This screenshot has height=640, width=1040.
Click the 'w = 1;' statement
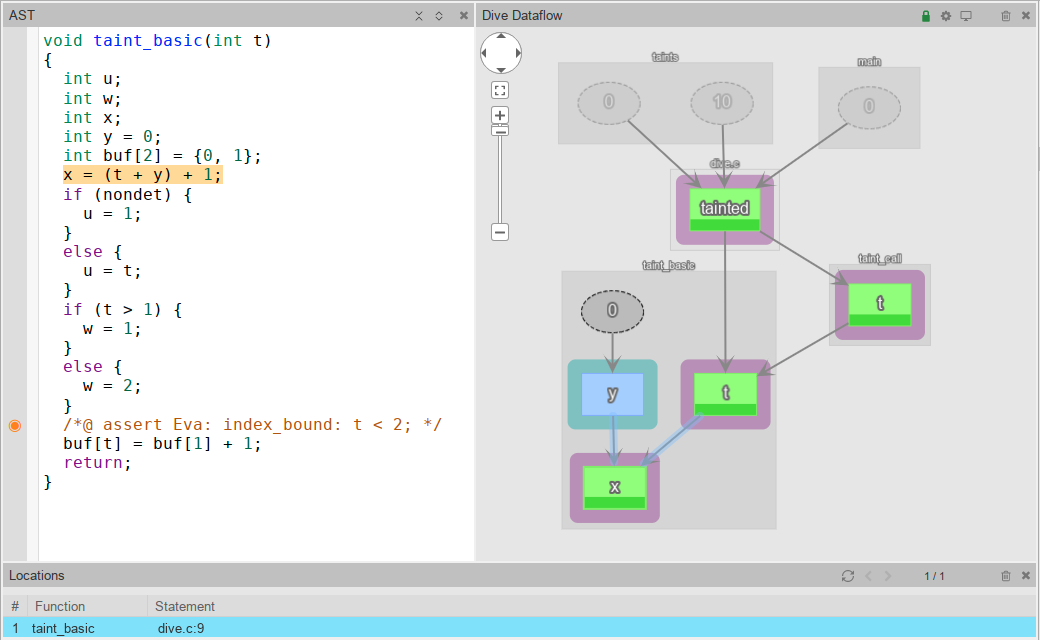112,329
